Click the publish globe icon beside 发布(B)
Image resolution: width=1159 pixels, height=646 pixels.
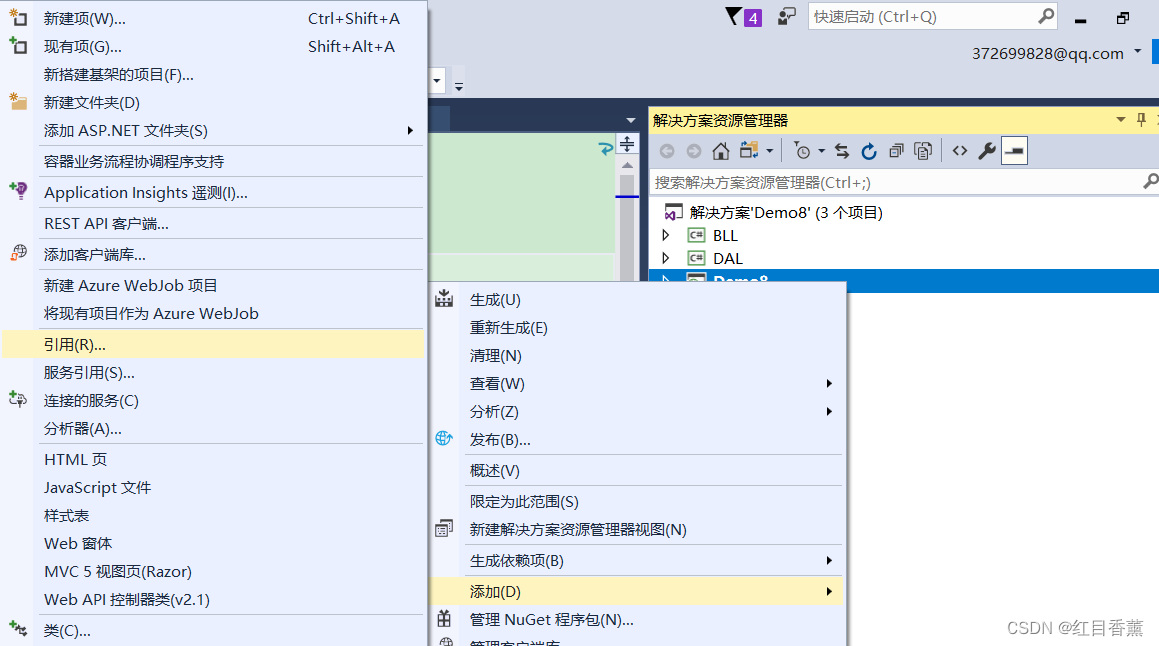(443, 439)
